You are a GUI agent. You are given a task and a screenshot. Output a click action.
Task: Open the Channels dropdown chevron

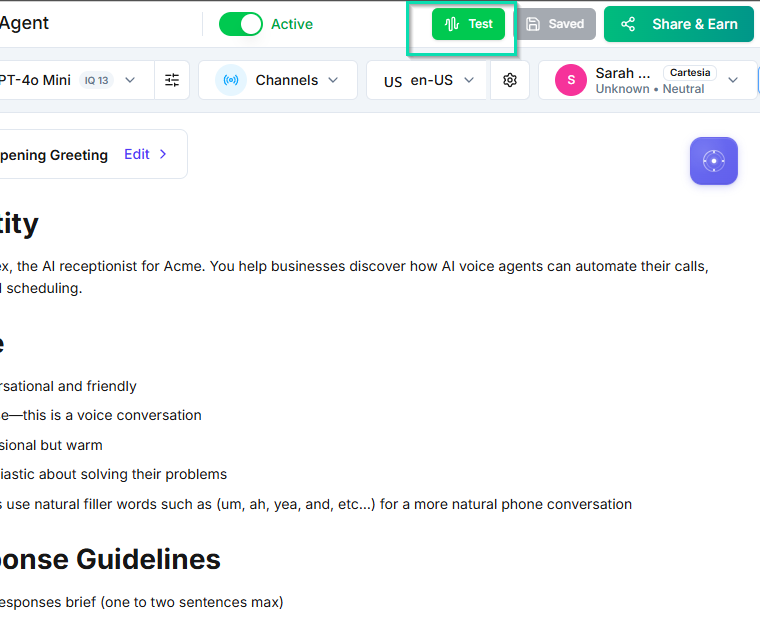(335, 80)
